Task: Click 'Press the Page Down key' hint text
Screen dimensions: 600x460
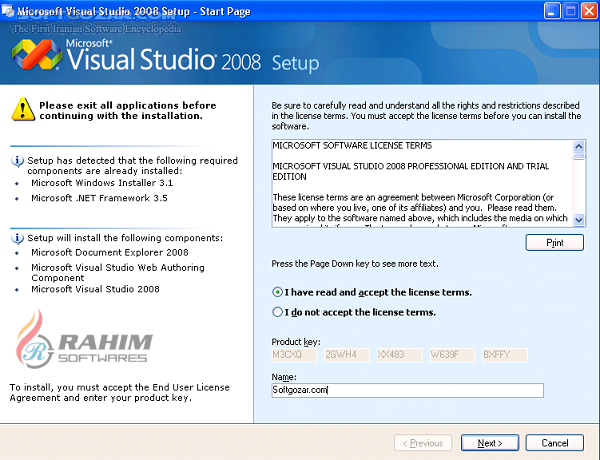Action: [355, 264]
